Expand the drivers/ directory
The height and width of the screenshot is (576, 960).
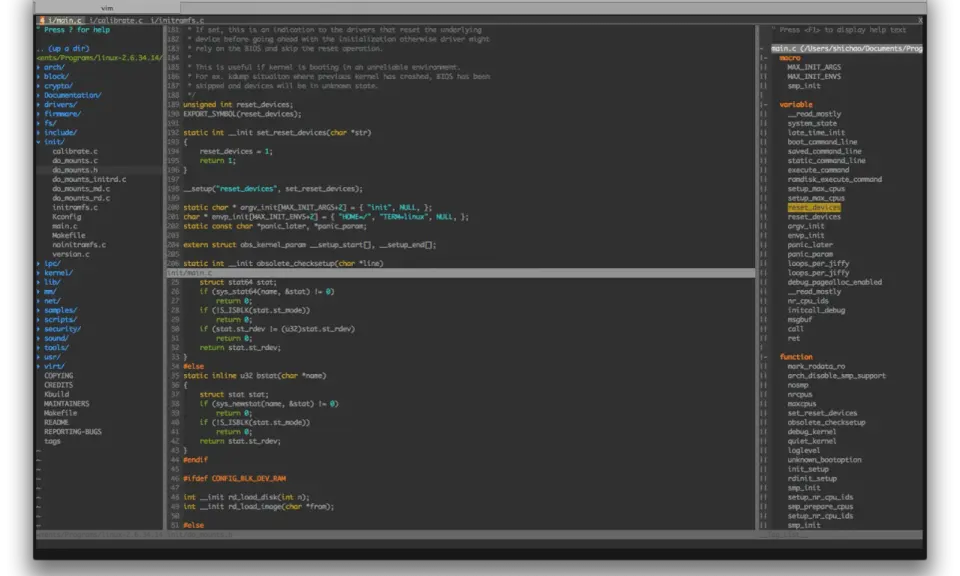(60, 105)
